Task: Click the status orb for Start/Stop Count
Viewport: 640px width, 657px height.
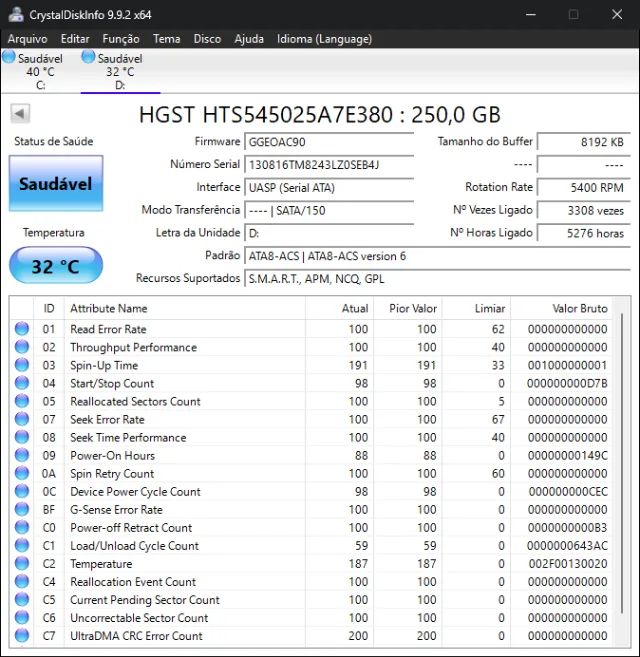Action: [x=22, y=383]
